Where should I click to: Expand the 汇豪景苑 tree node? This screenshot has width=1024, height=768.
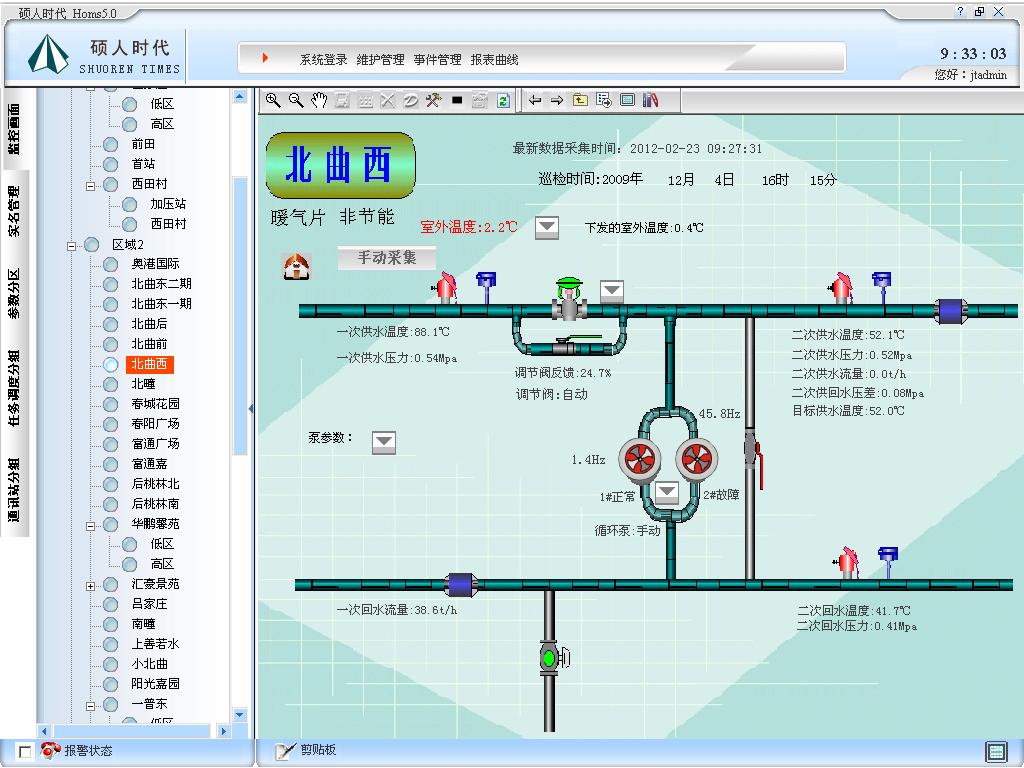point(90,585)
